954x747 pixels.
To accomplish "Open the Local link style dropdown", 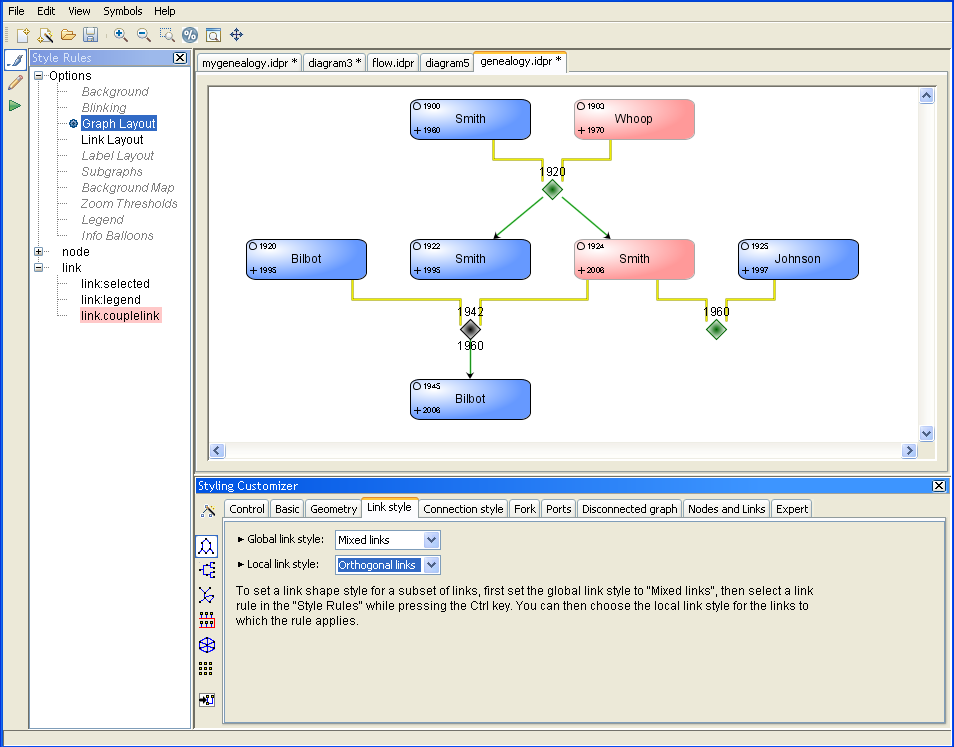I will (x=431, y=565).
